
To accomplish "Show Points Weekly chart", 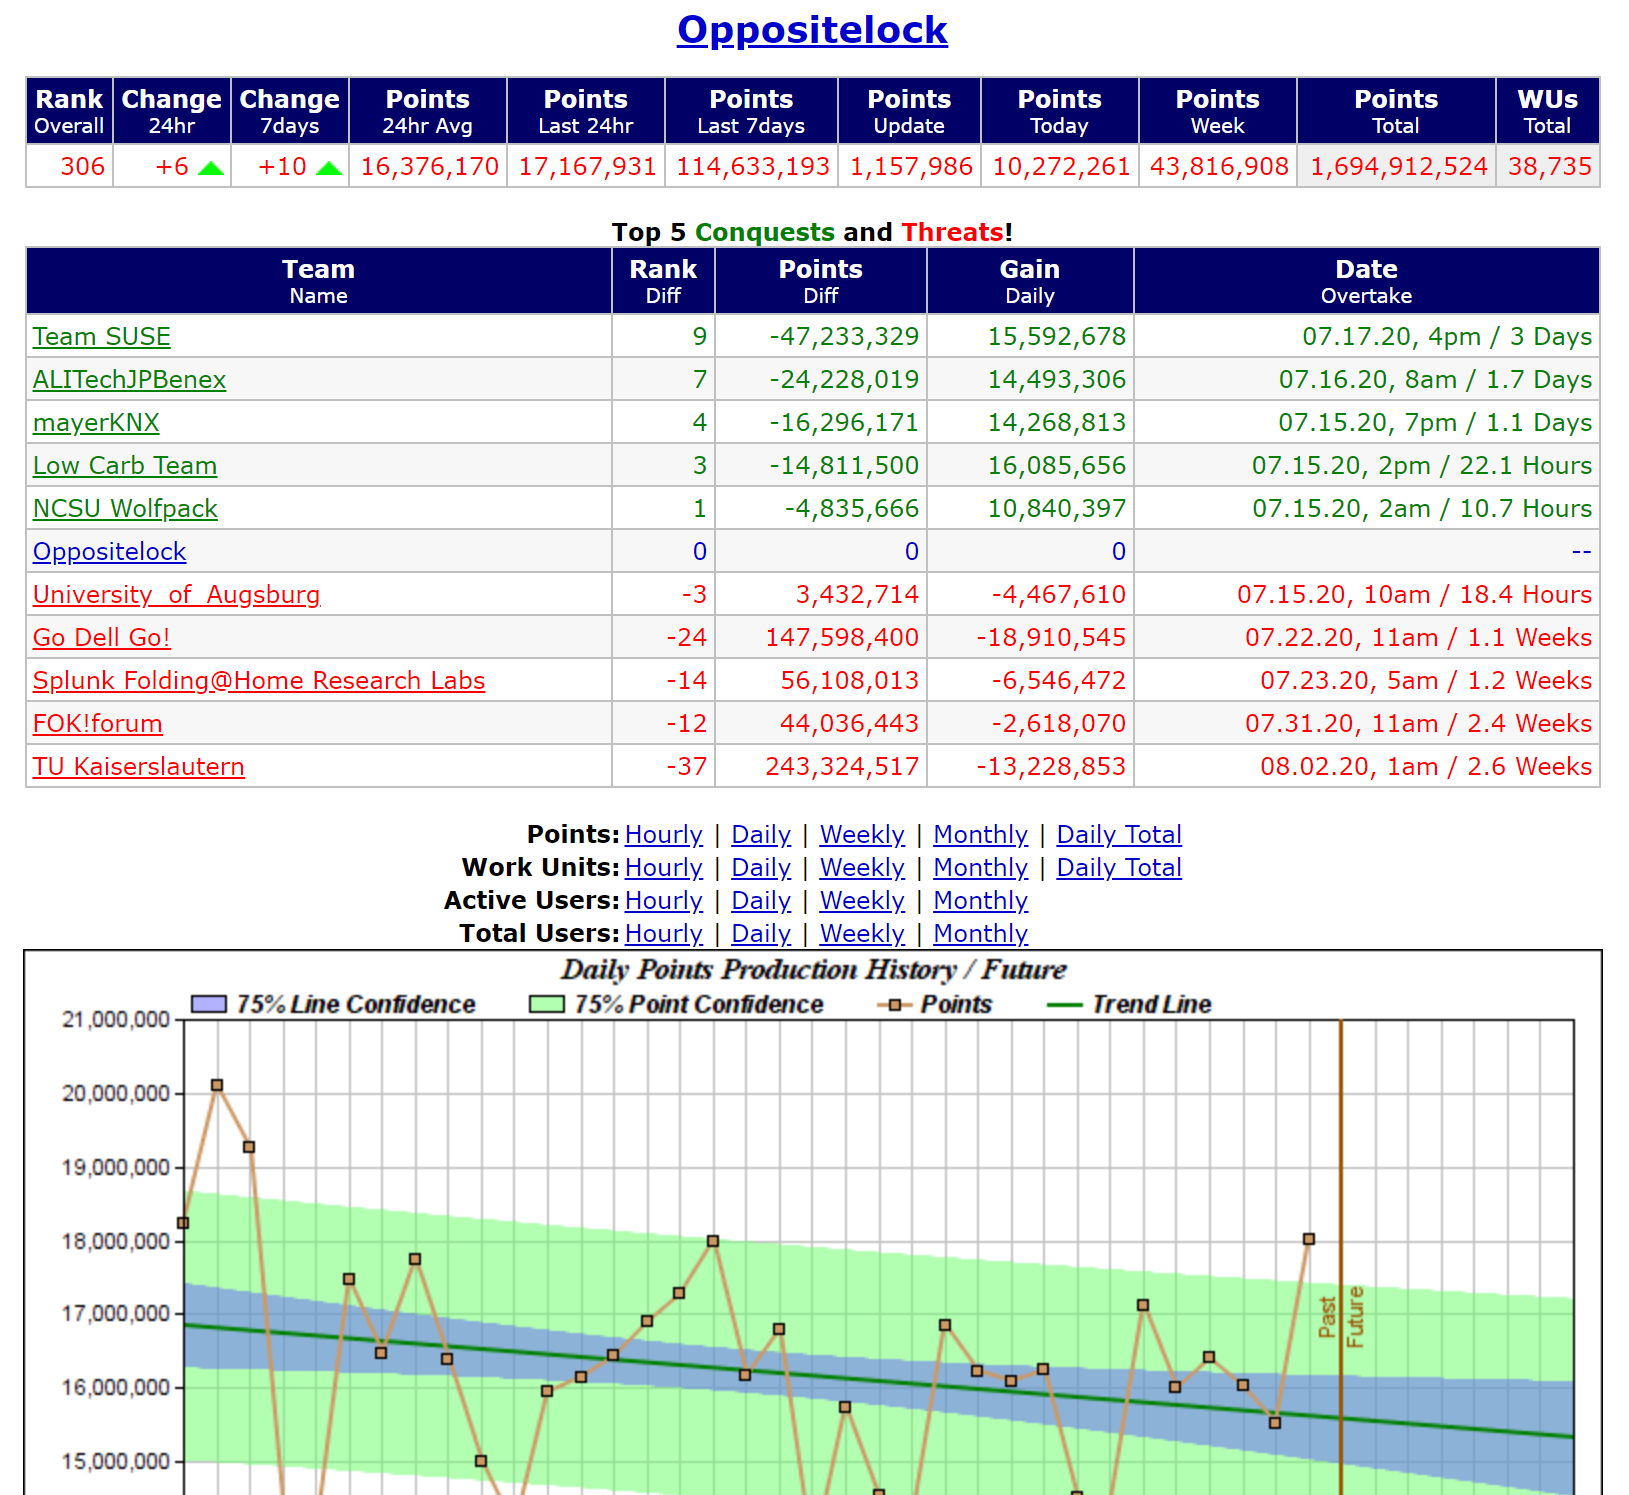I will point(862,835).
